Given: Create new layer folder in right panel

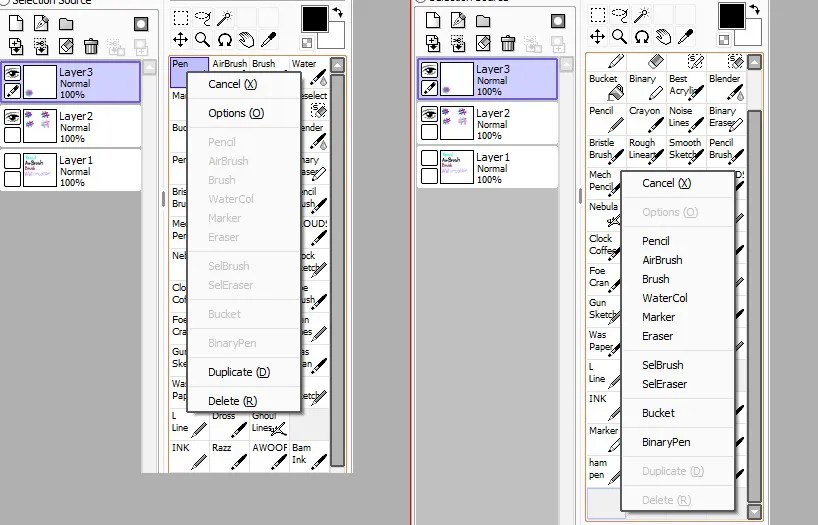Looking at the screenshot, I should [x=483, y=21].
